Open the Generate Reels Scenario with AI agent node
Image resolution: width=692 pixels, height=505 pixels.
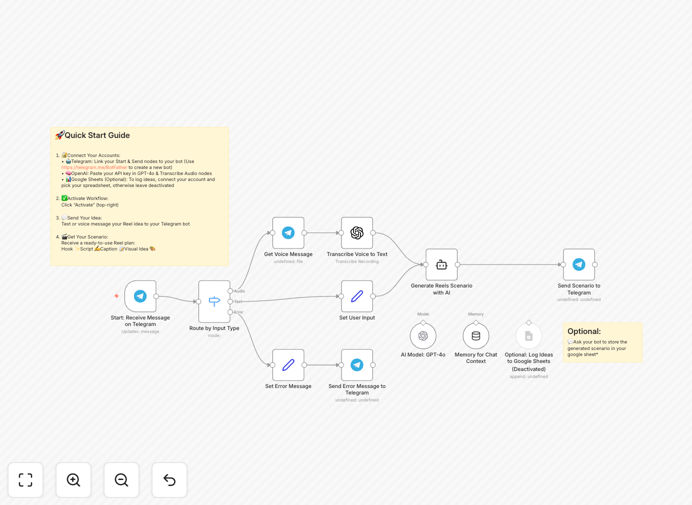441,264
